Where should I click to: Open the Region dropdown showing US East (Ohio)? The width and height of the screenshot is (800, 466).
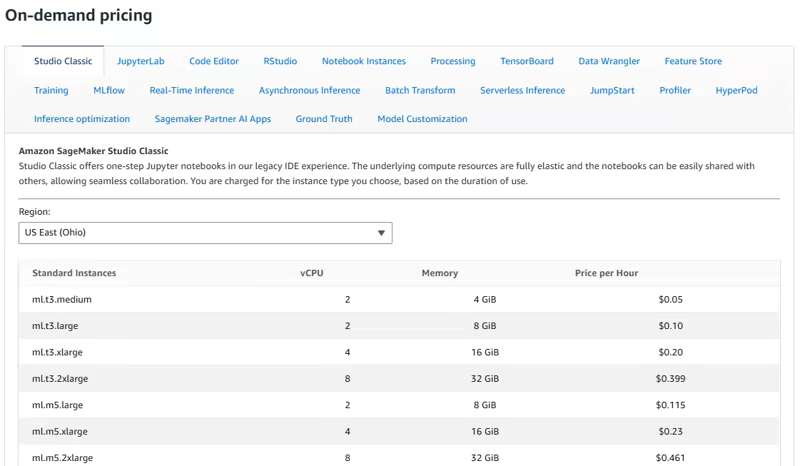pyautogui.click(x=205, y=233)
